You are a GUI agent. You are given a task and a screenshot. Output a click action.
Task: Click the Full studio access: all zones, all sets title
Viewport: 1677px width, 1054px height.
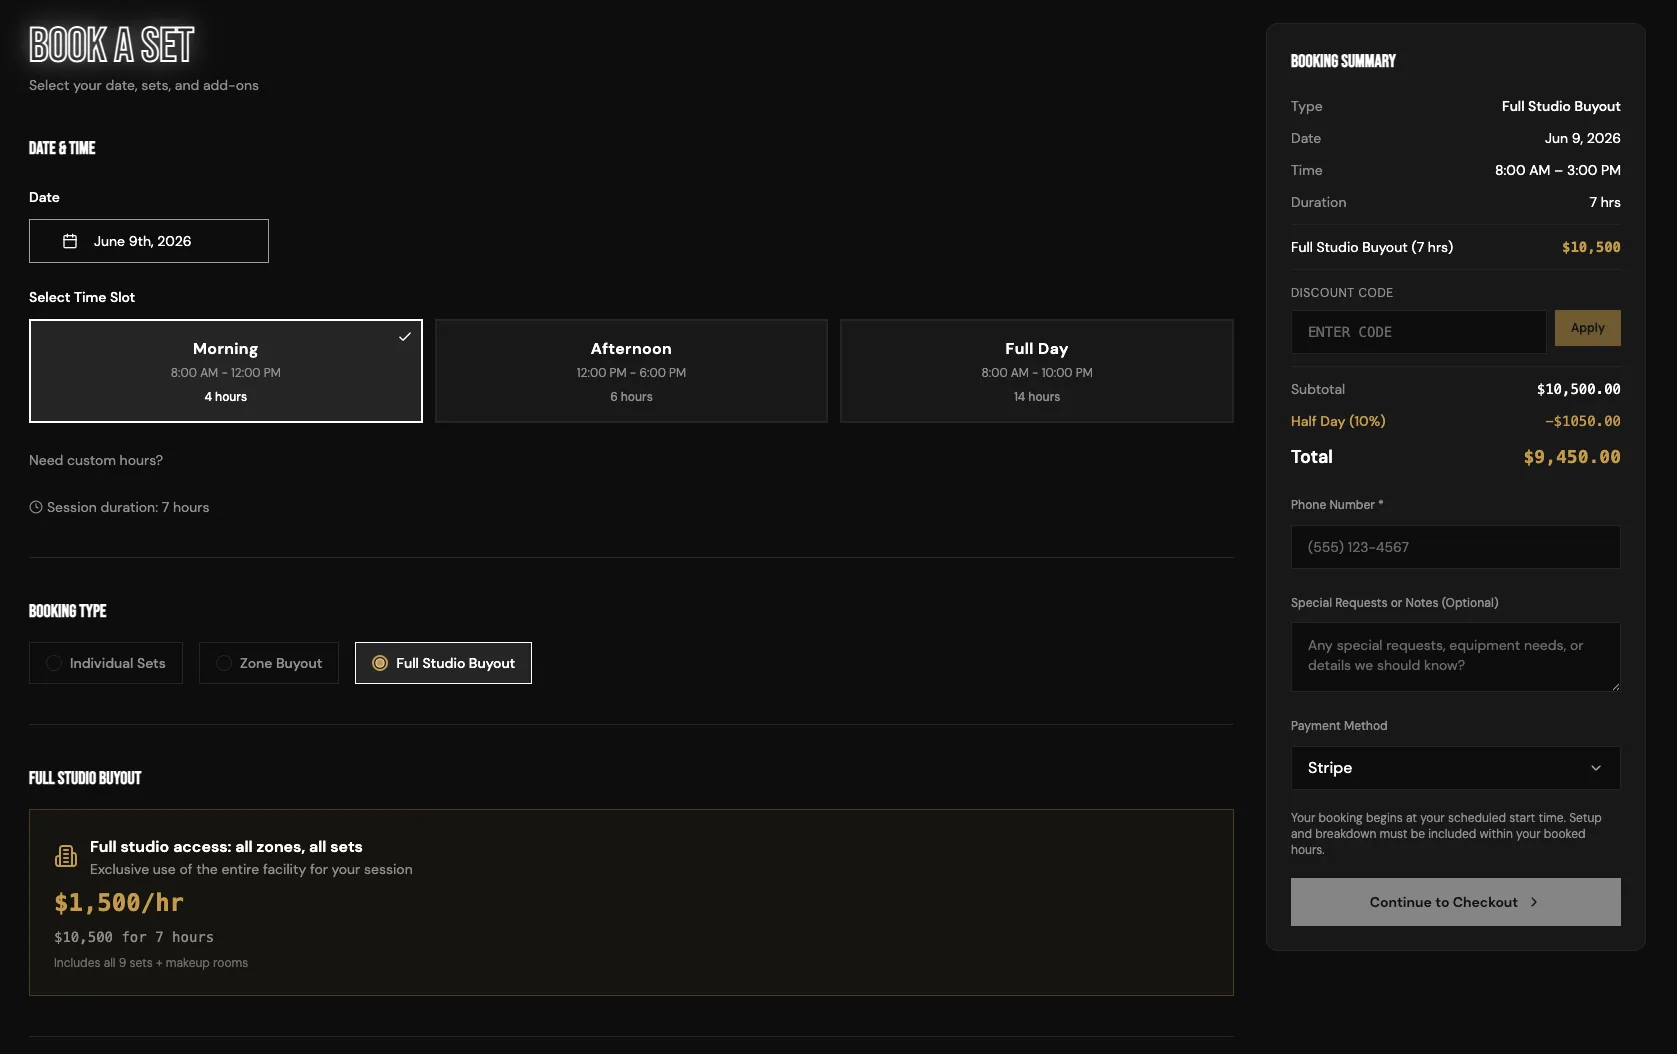(x=226, y=846)
